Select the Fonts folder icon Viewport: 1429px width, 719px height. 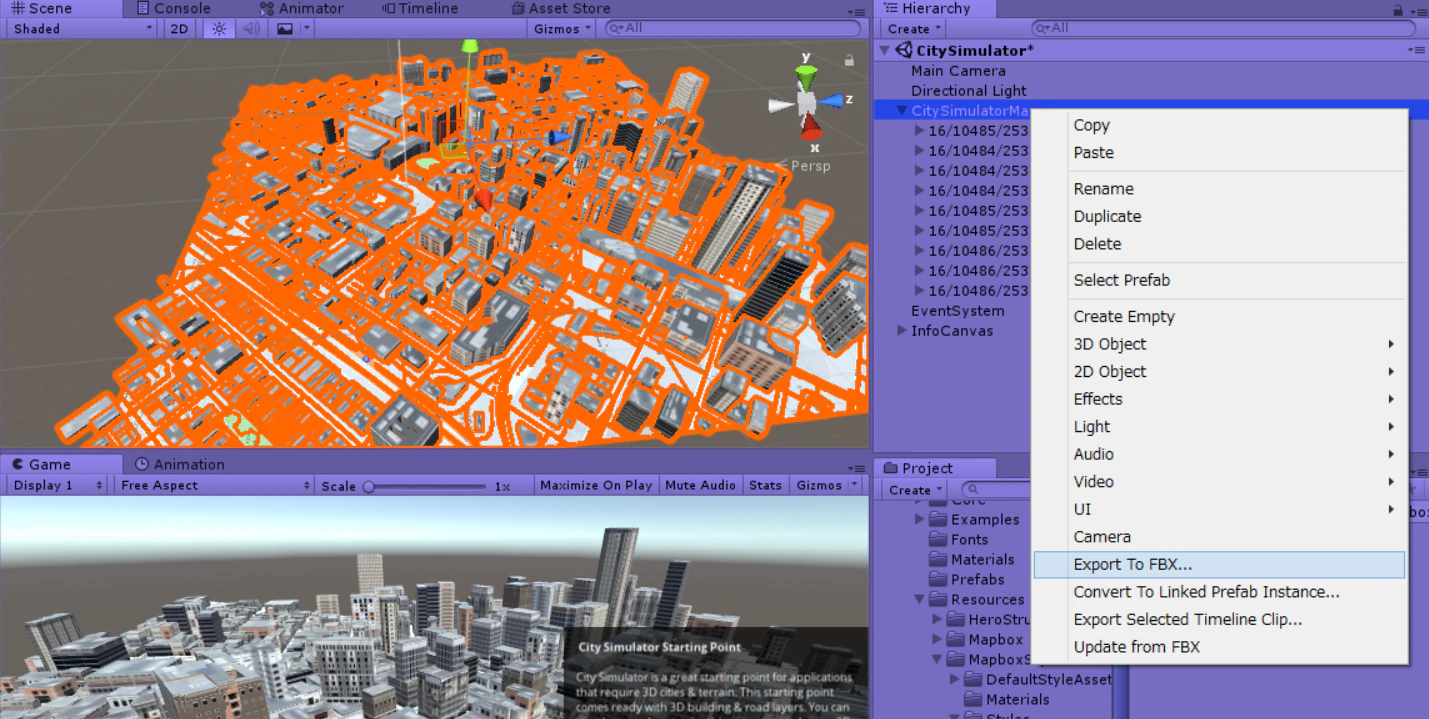937,540
